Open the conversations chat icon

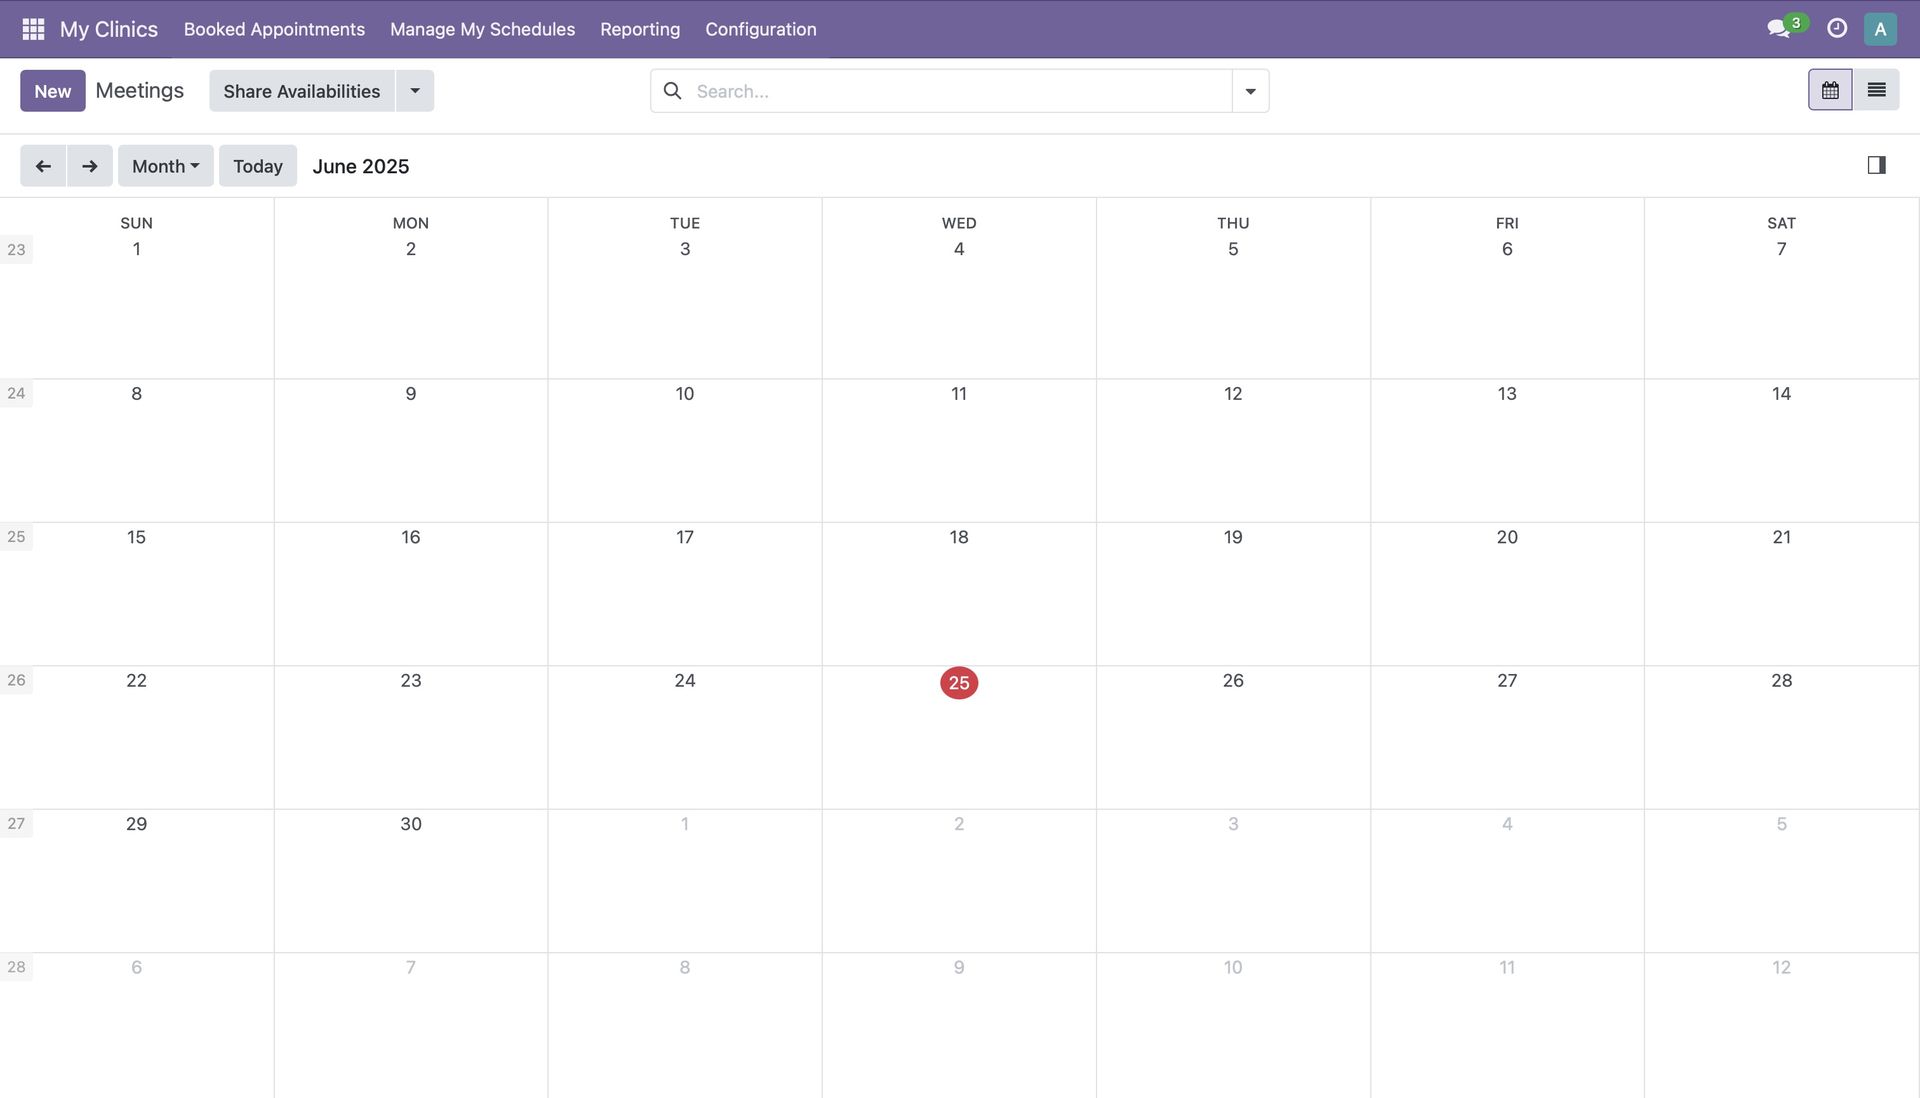tap(1778, 29)
